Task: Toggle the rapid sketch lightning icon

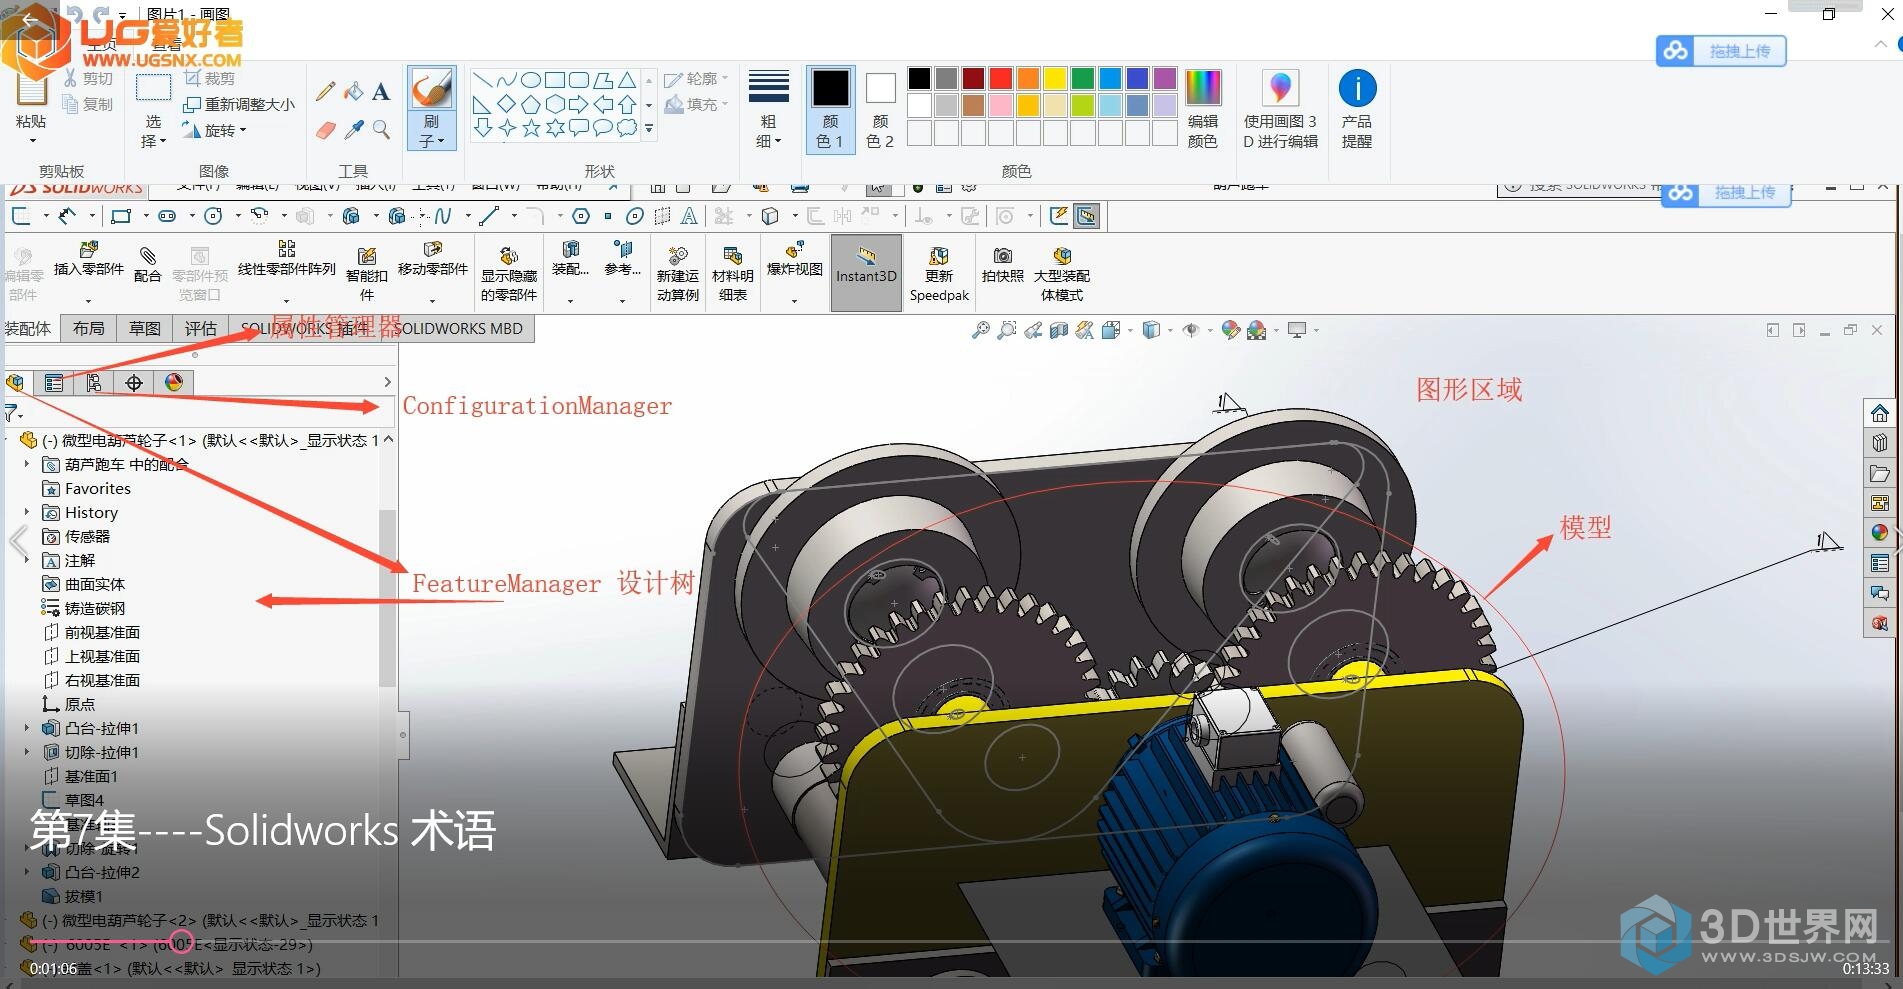Action: (x=1059, y=215)
